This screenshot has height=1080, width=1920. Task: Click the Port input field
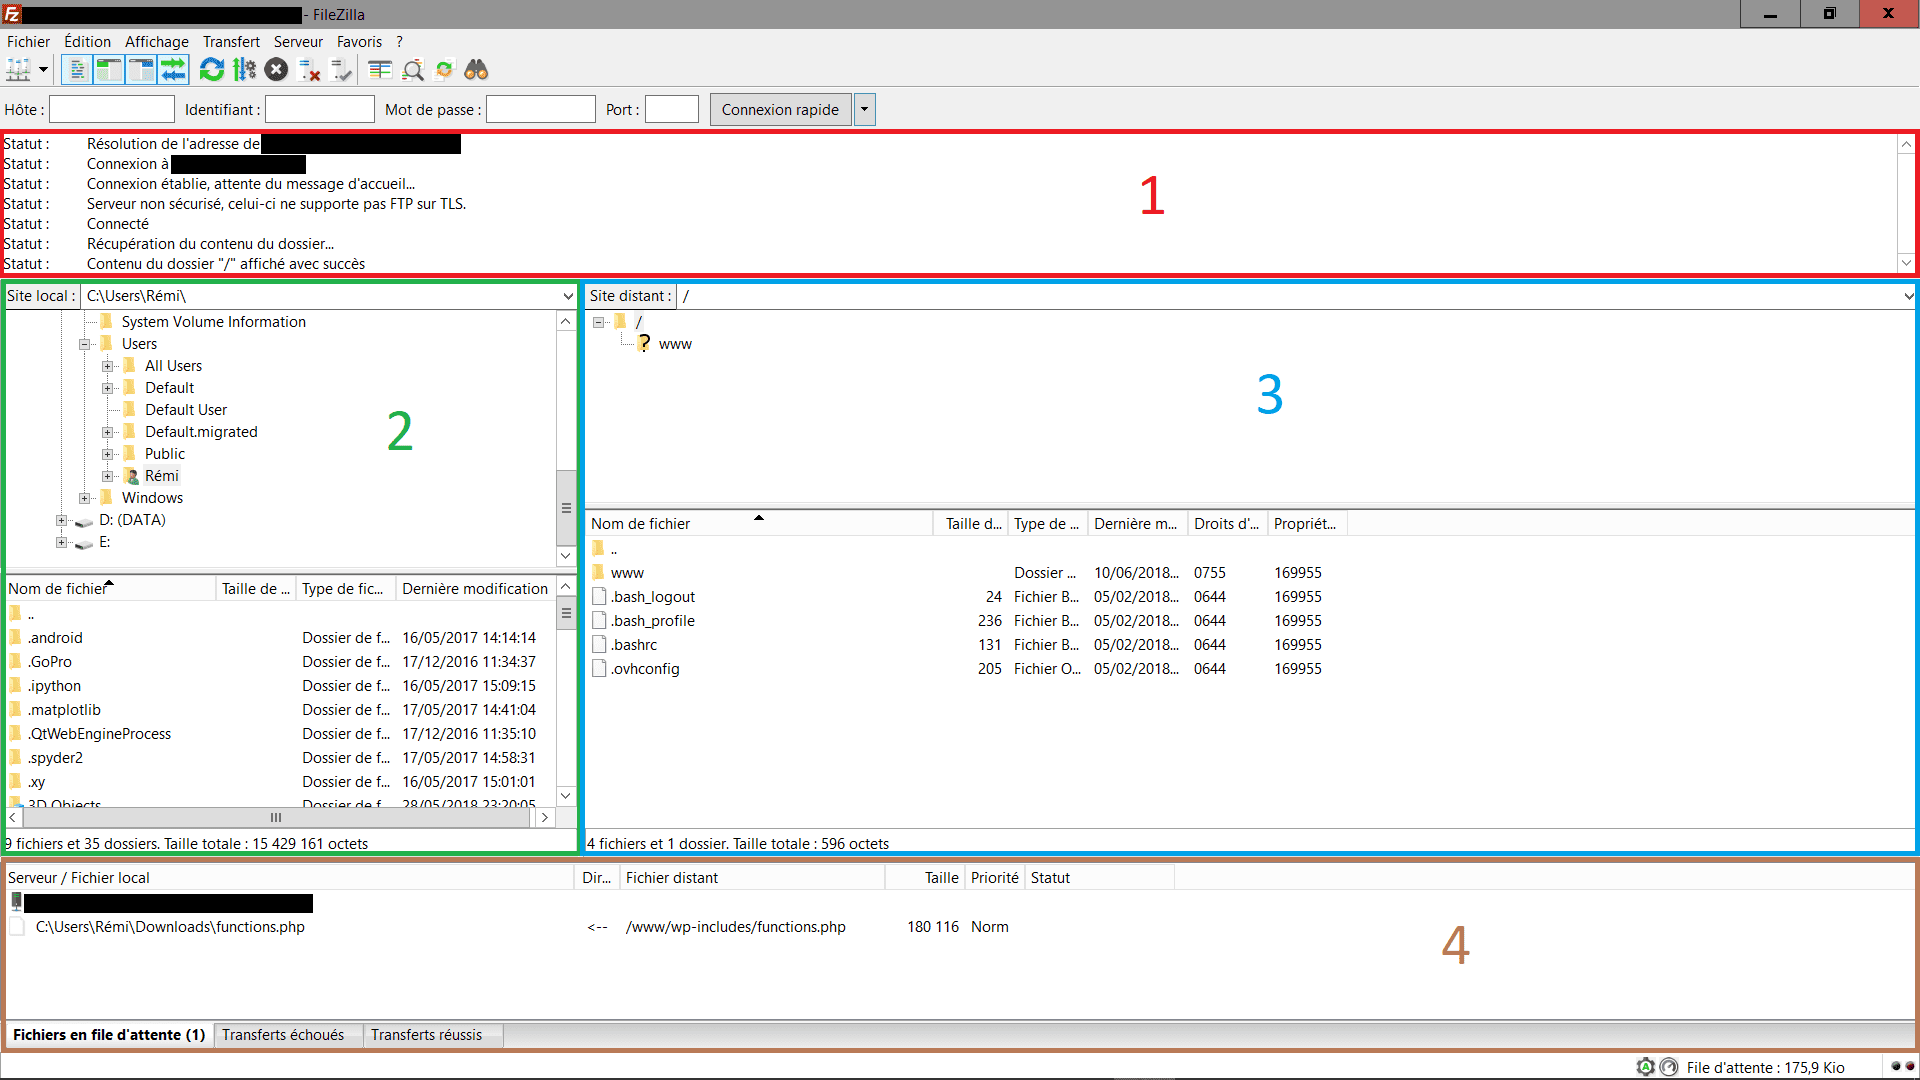point(672,110)
